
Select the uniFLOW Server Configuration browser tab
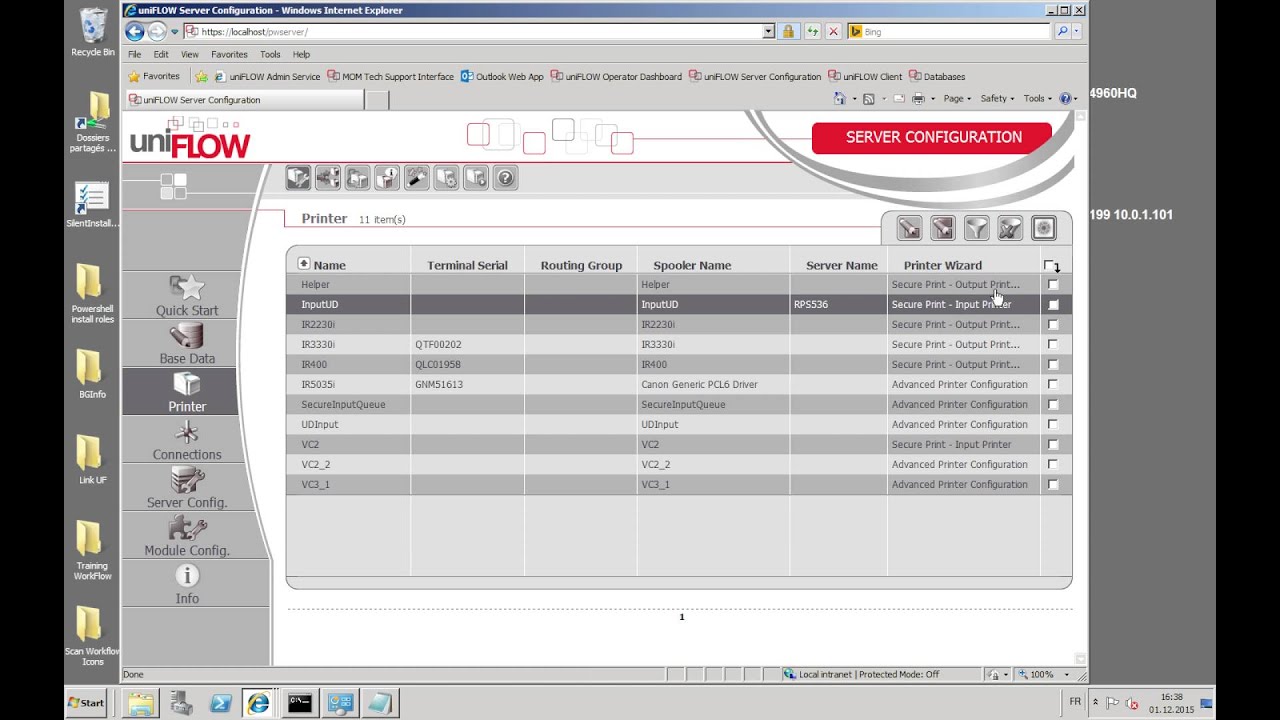click(x=244, y=100)
